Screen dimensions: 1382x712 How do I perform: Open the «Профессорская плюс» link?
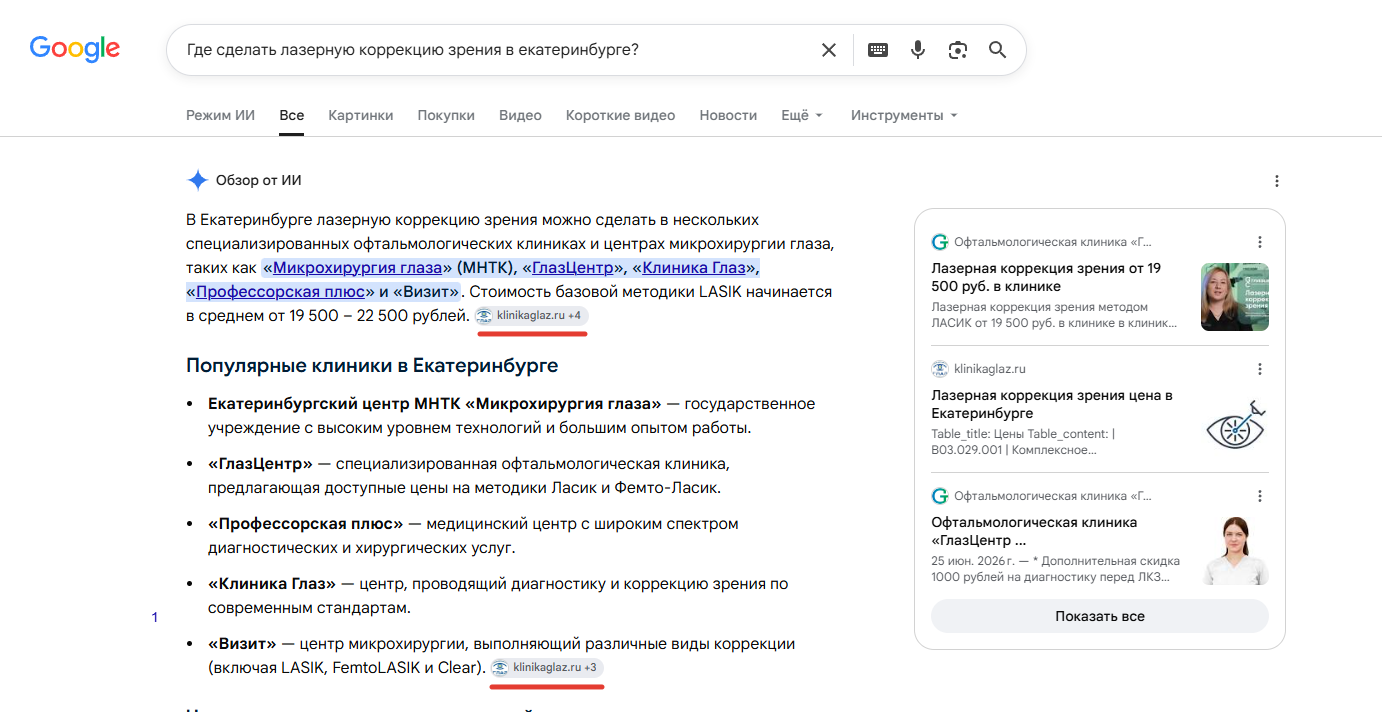280,291
